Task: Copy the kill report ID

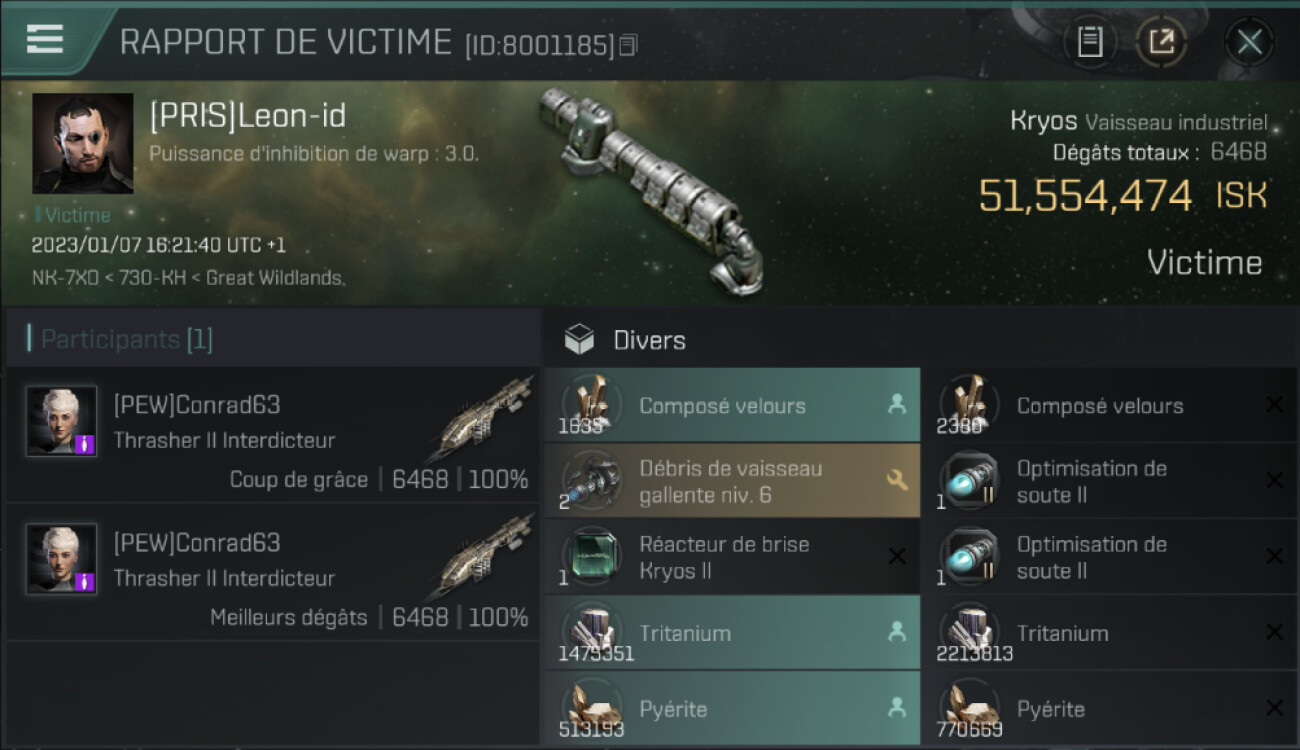Action: (x=628, y=45)
